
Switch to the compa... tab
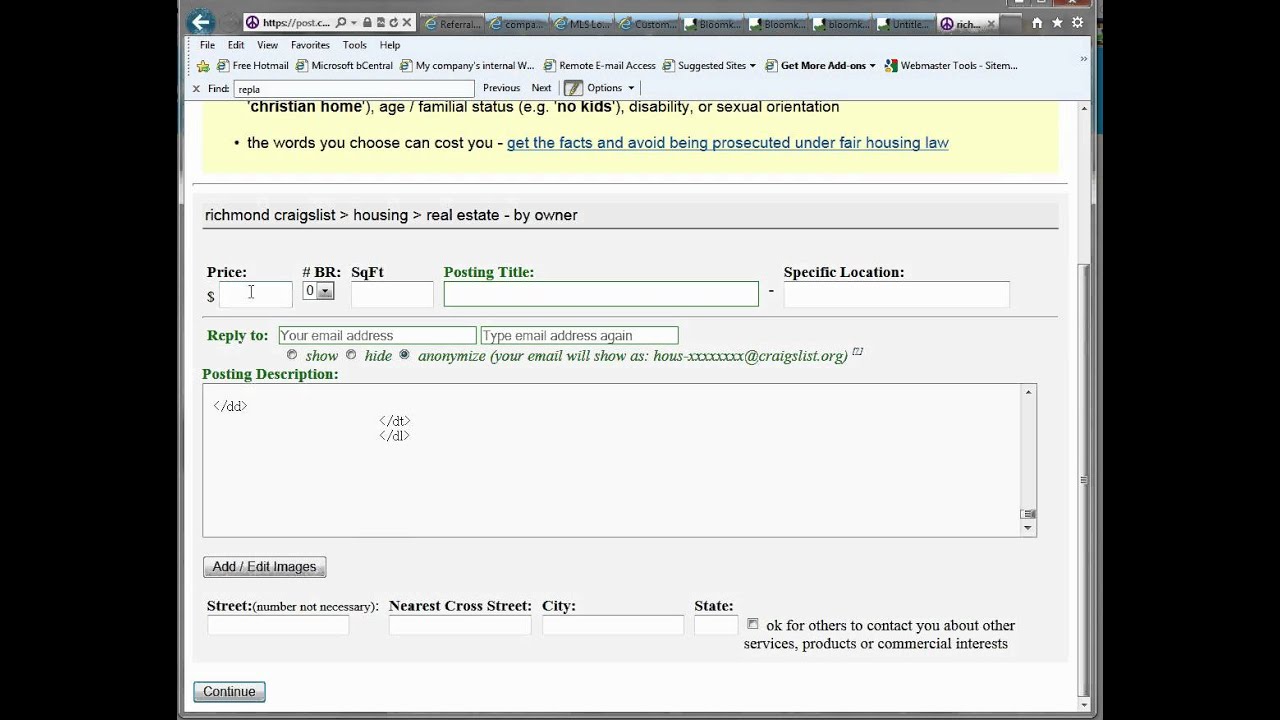pyautogui.click(x=517, y=23)
